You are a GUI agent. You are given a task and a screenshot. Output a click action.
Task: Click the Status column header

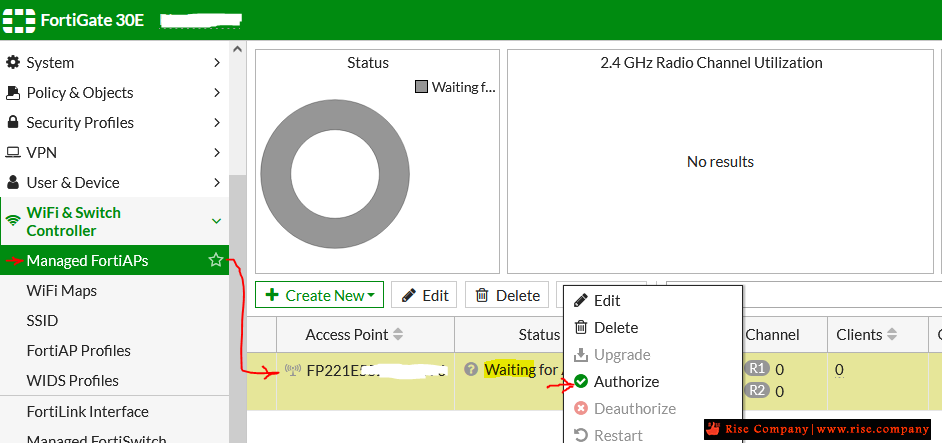[x=539, y=334]
